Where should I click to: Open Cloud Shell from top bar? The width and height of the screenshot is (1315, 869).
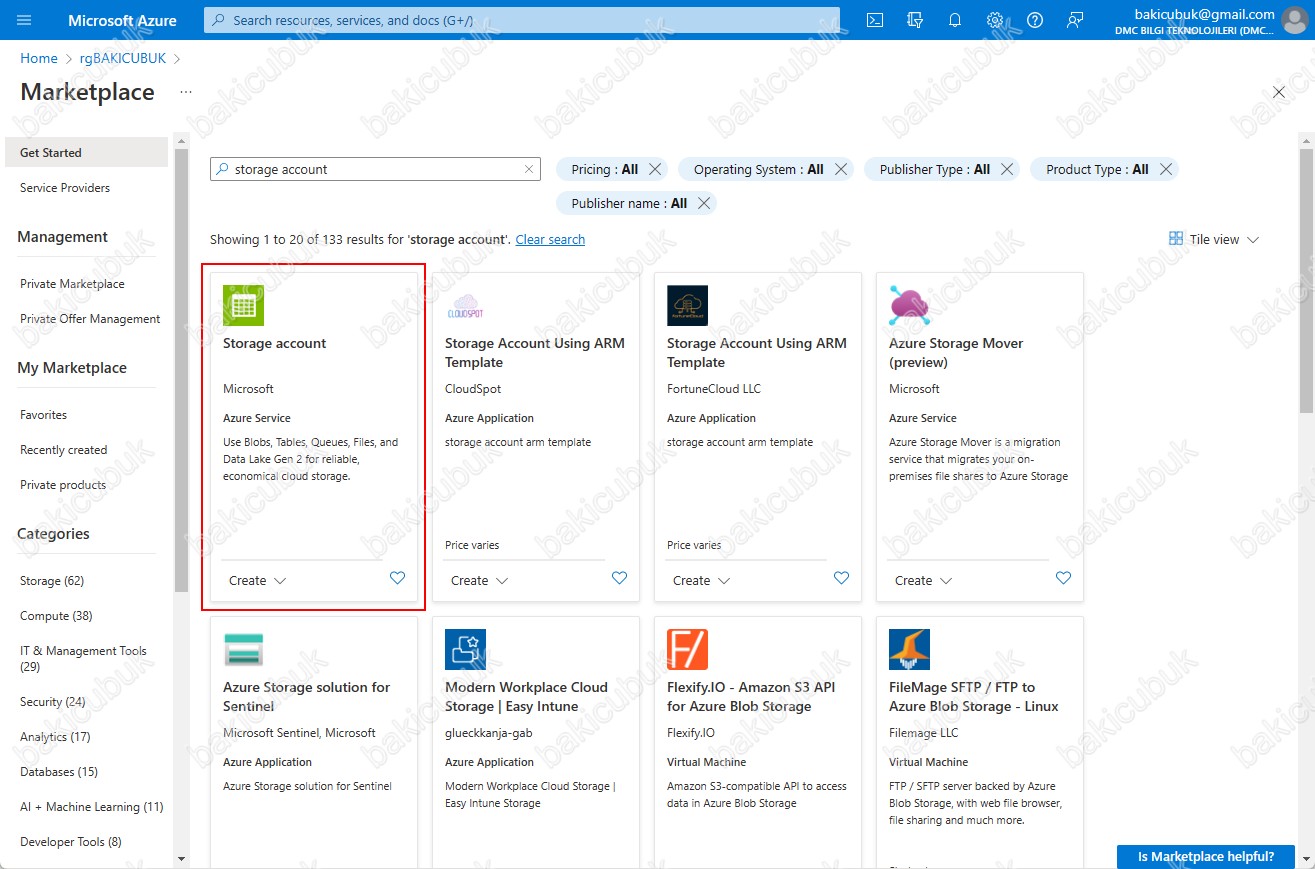875,20
